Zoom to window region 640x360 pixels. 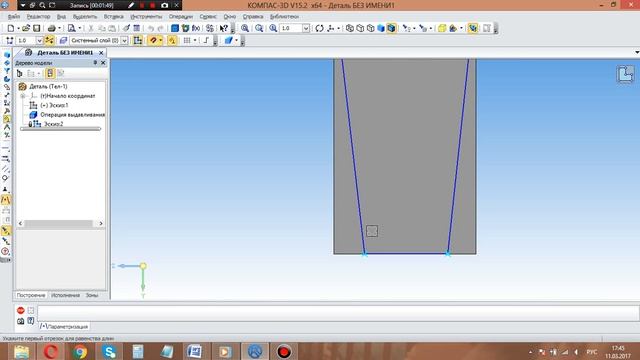[259, 28]
